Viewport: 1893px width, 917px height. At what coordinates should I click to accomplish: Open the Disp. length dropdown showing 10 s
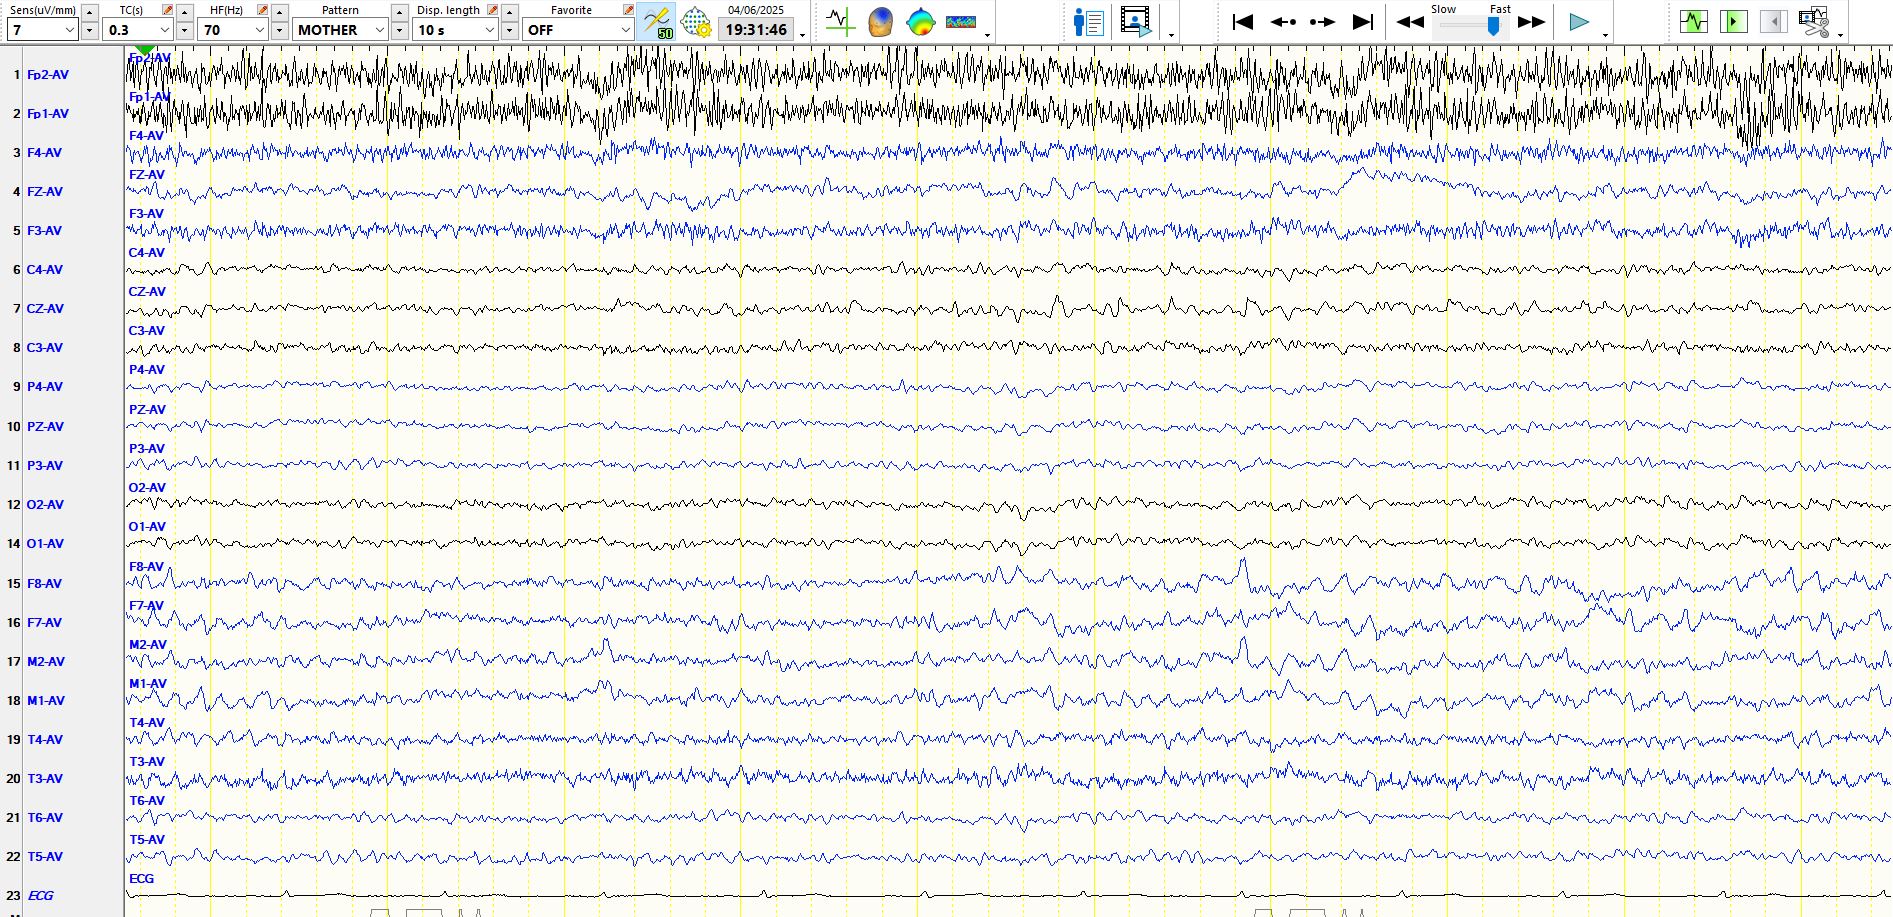click(457, 30)
